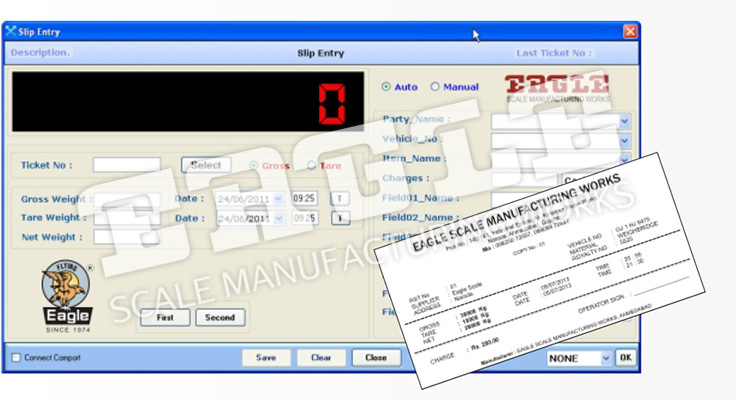Viewport: 736px width, 400px height.
Task: Click the Eagle Scale Manufacturing Works logo
Action: [x=558, y=89]
